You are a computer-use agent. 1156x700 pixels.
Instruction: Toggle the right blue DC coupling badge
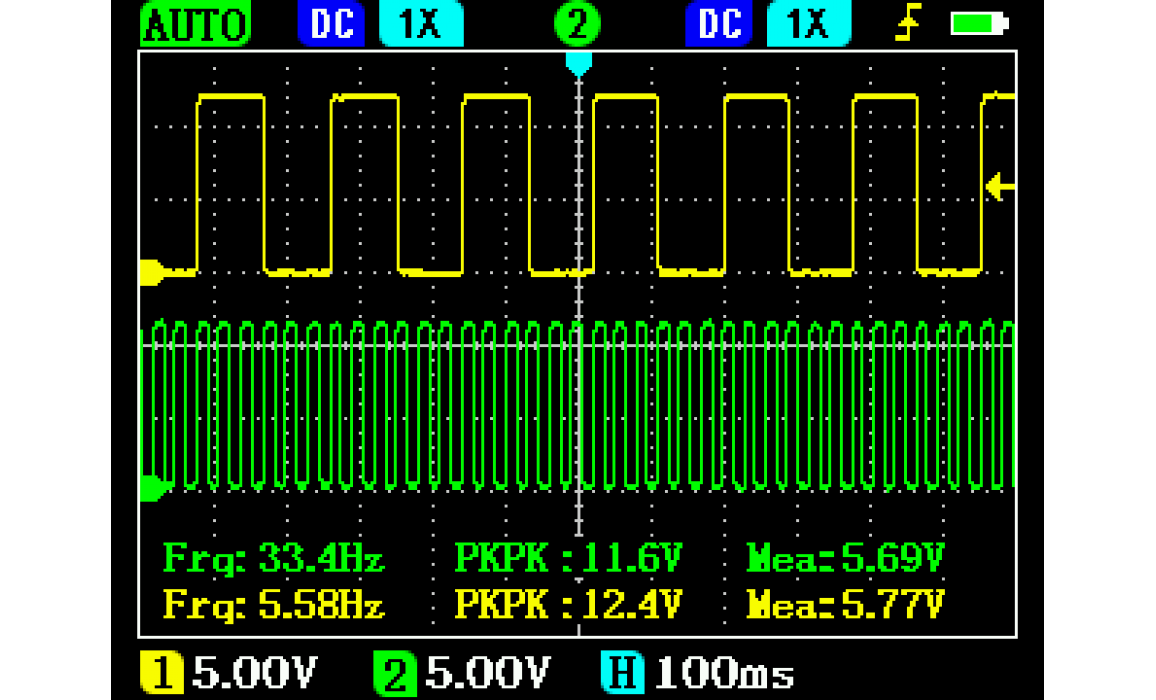click(720, 25)
